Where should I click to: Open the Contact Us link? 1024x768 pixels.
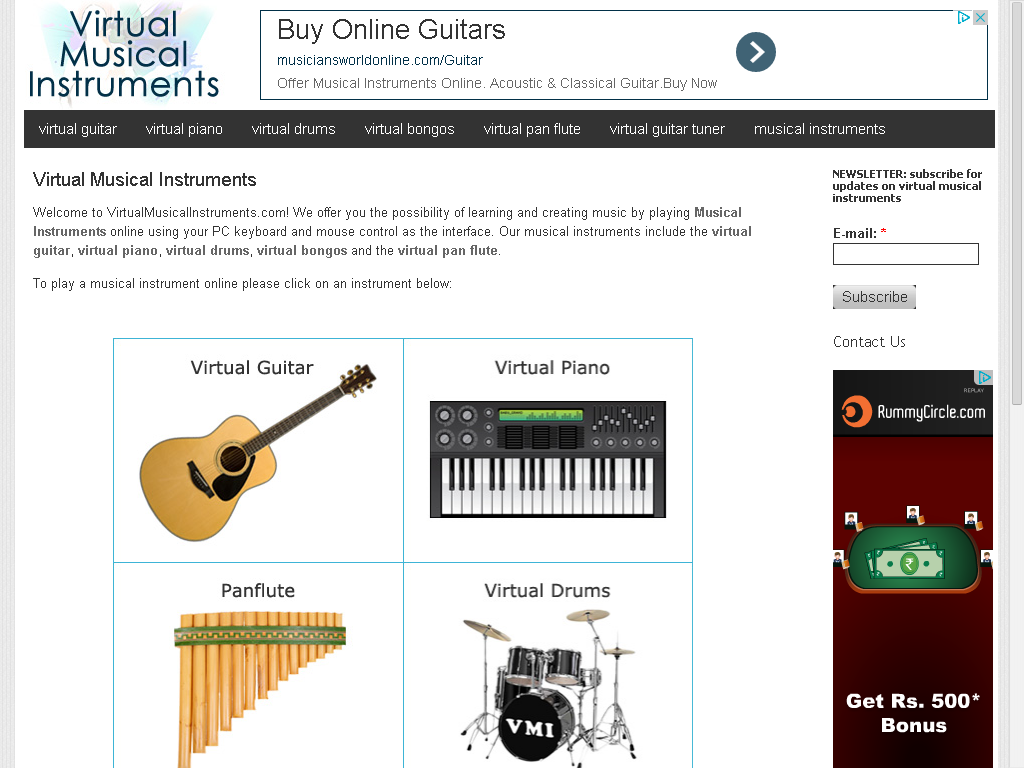tap(869, 342)
